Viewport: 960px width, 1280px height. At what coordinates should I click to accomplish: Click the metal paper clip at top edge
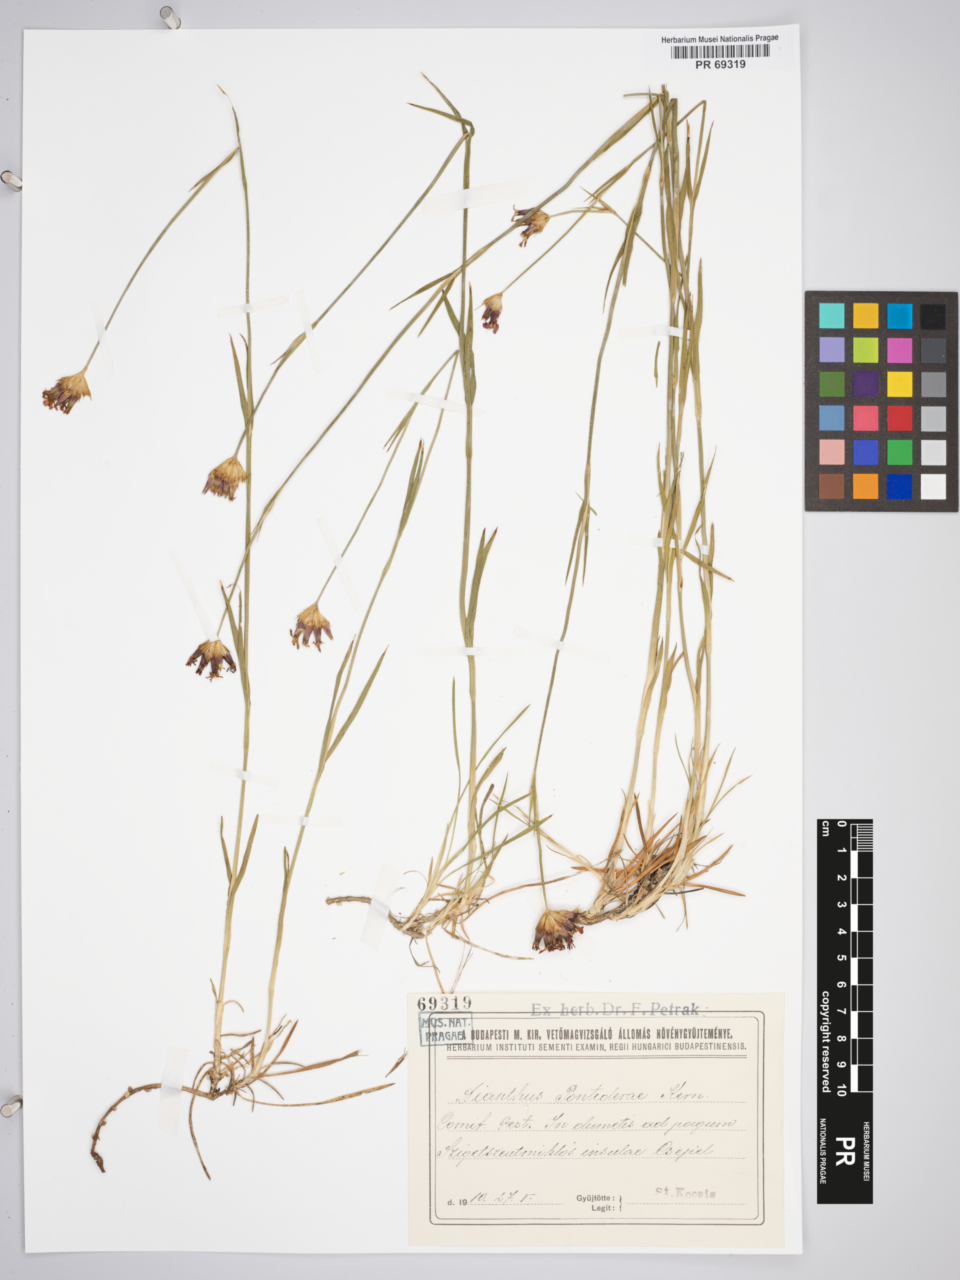click(170, 17)
